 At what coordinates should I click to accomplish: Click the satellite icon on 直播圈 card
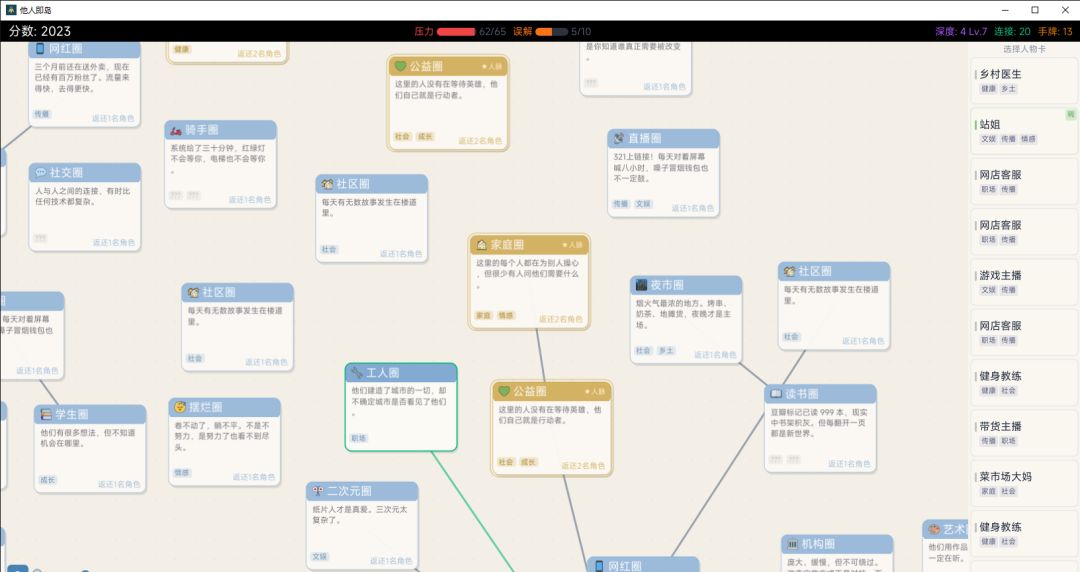coord(619,138)
